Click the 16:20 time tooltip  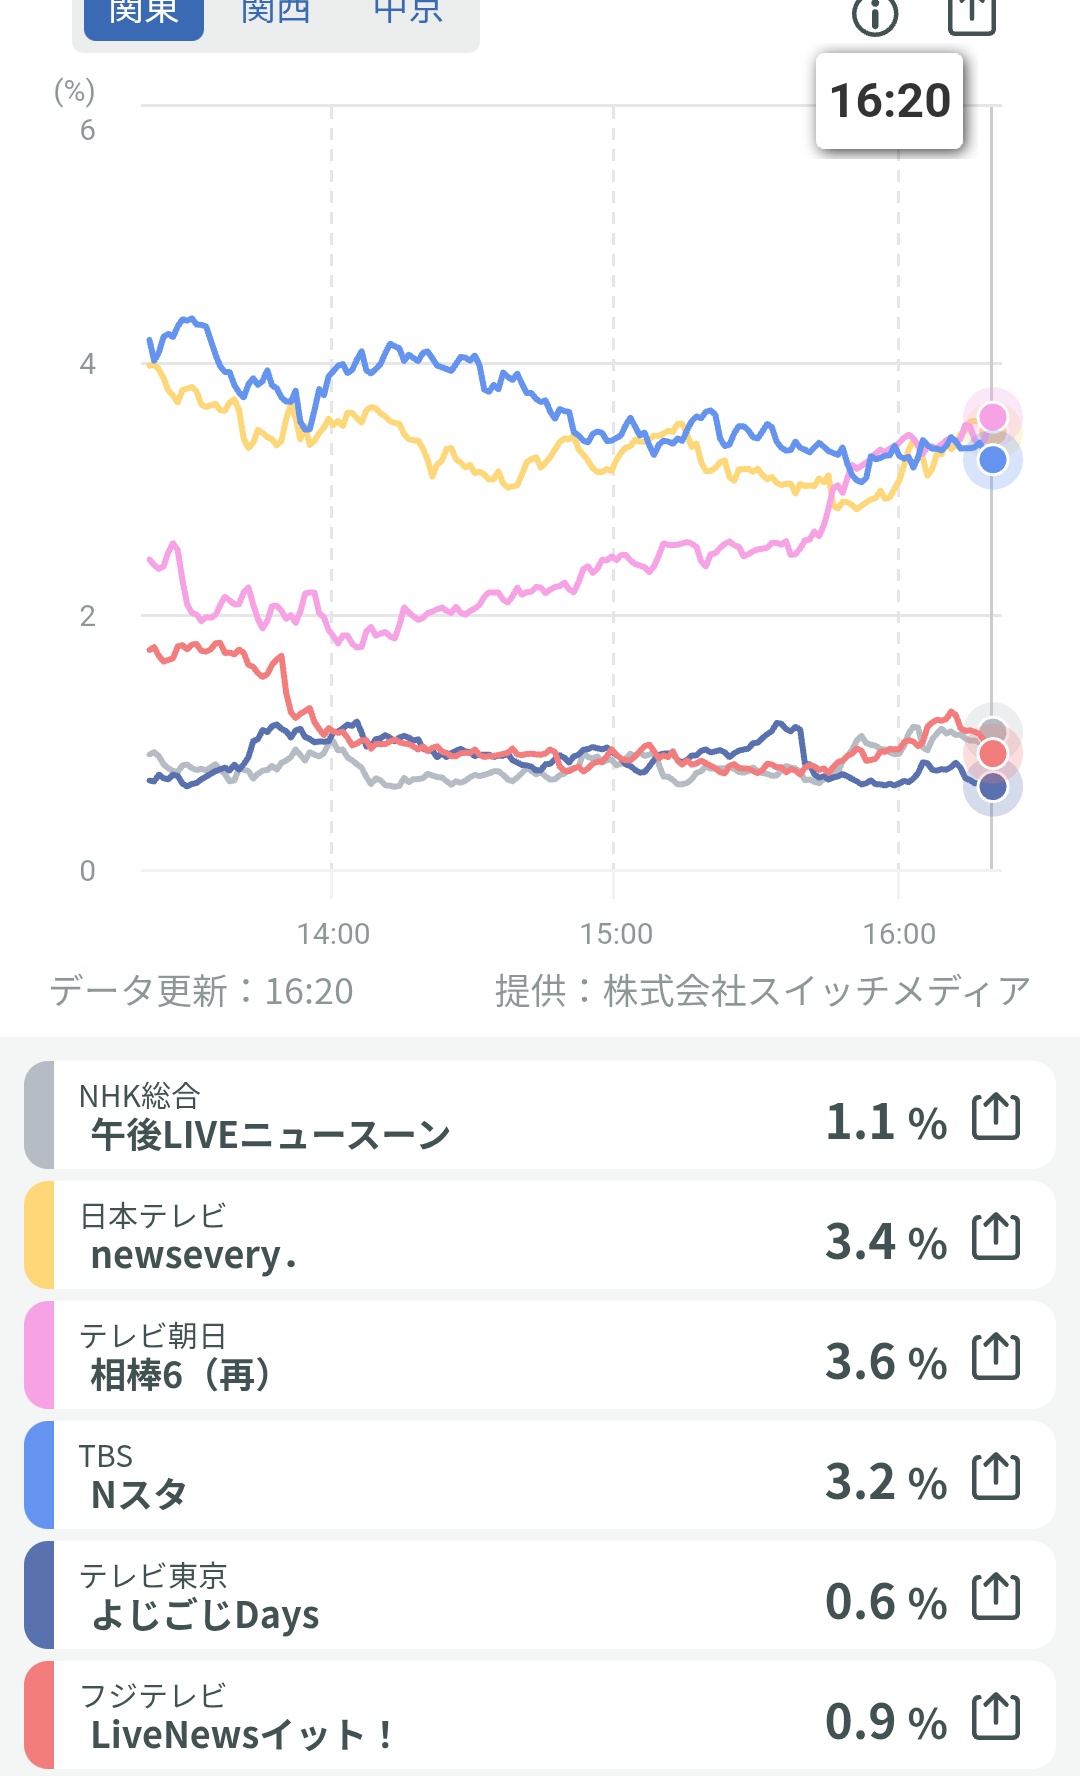tap(889, 101)
